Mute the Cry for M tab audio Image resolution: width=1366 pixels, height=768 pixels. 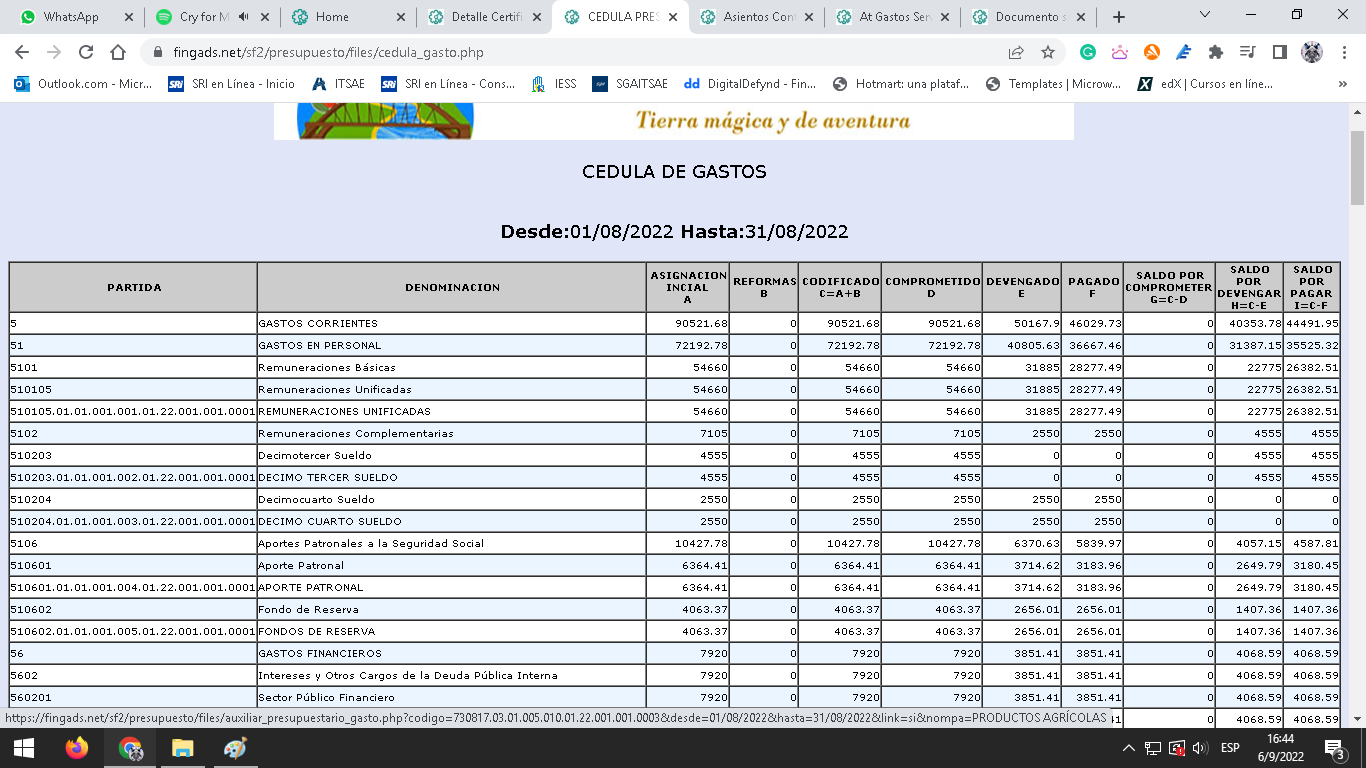pyautogui.click(x=243, y=17)
